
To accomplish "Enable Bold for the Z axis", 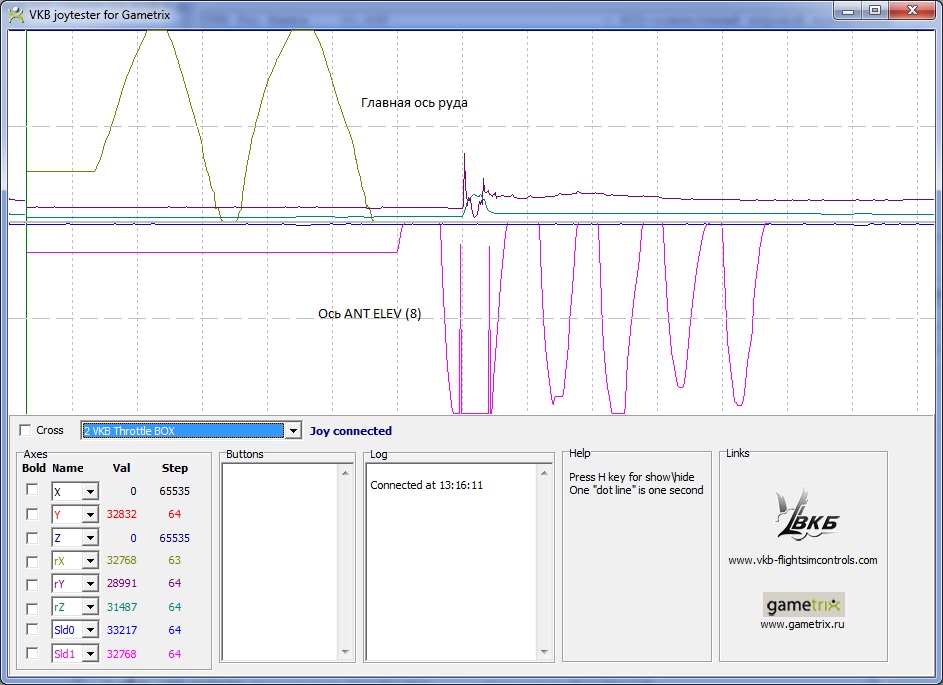I will pyautogui.click(x=32, y=537).
